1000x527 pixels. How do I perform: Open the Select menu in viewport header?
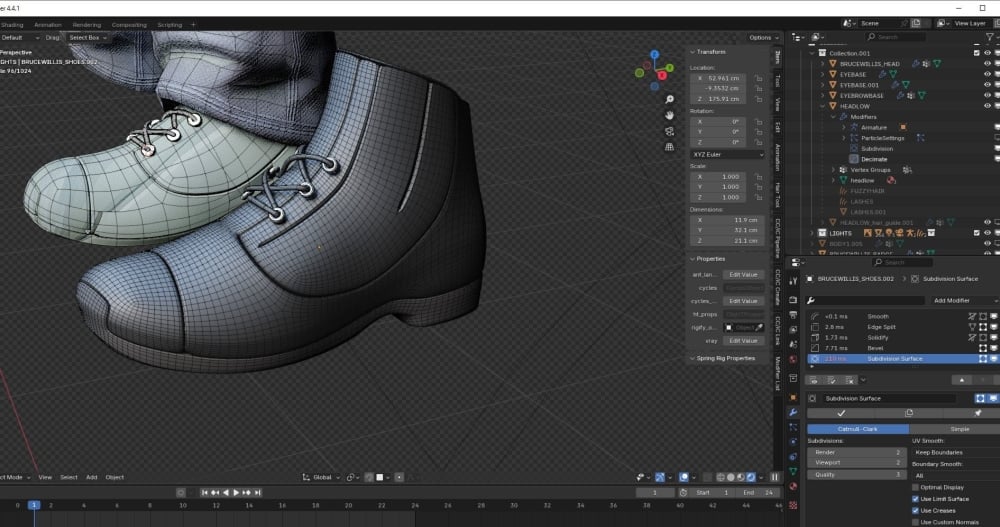click(68, 477)
